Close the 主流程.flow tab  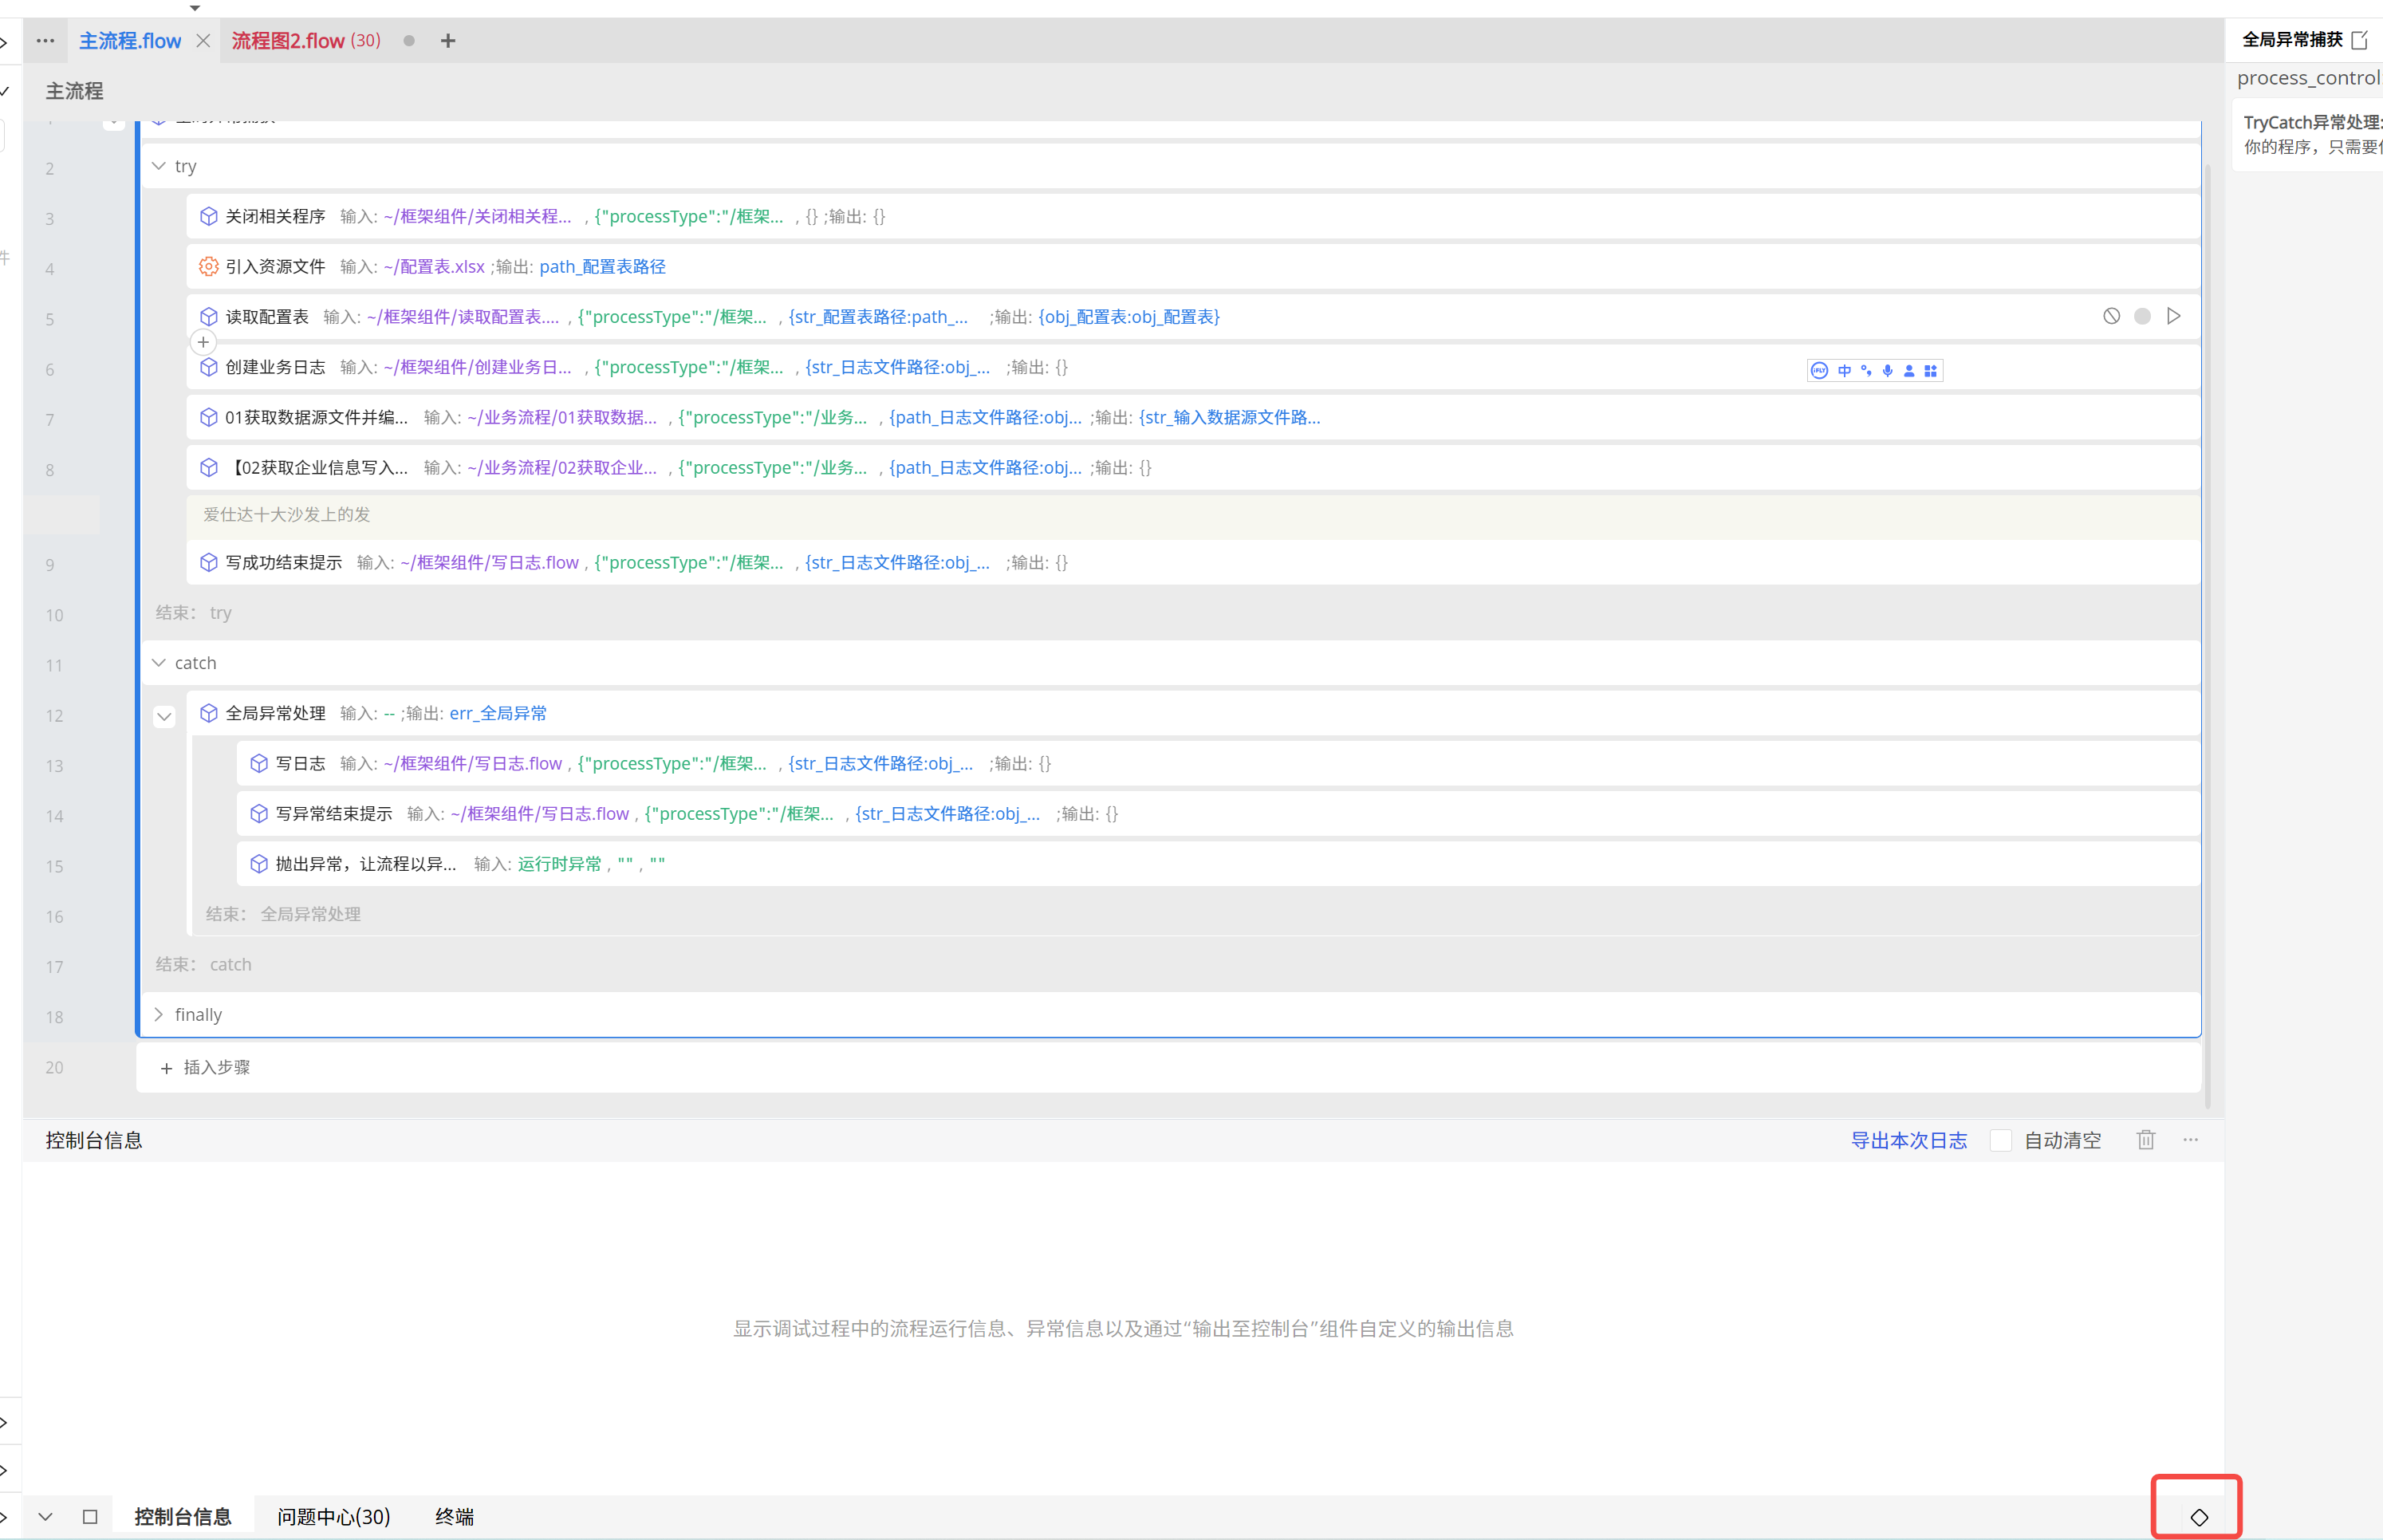pyautogui.click(x=203, y=41)
